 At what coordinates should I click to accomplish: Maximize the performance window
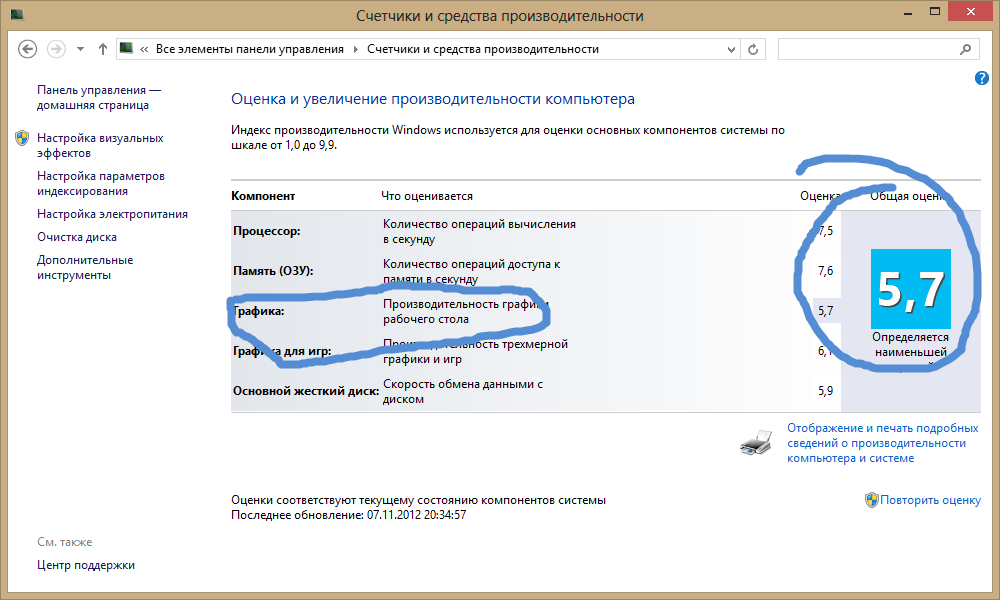point(935,12)
